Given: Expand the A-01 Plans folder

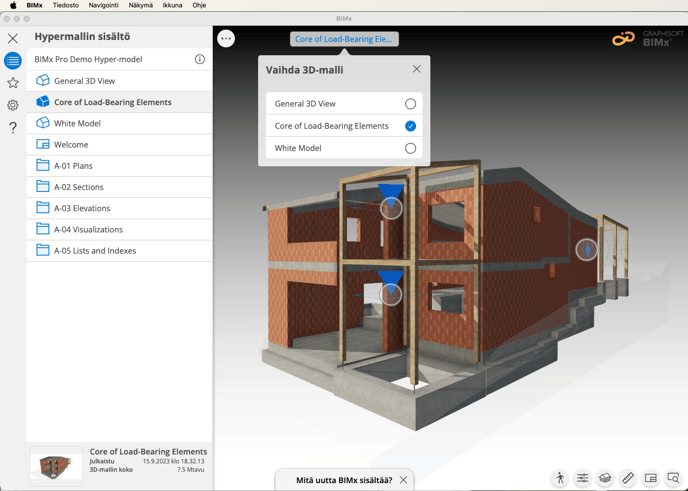Looking at the screenshot, I should tap(119, 166).
